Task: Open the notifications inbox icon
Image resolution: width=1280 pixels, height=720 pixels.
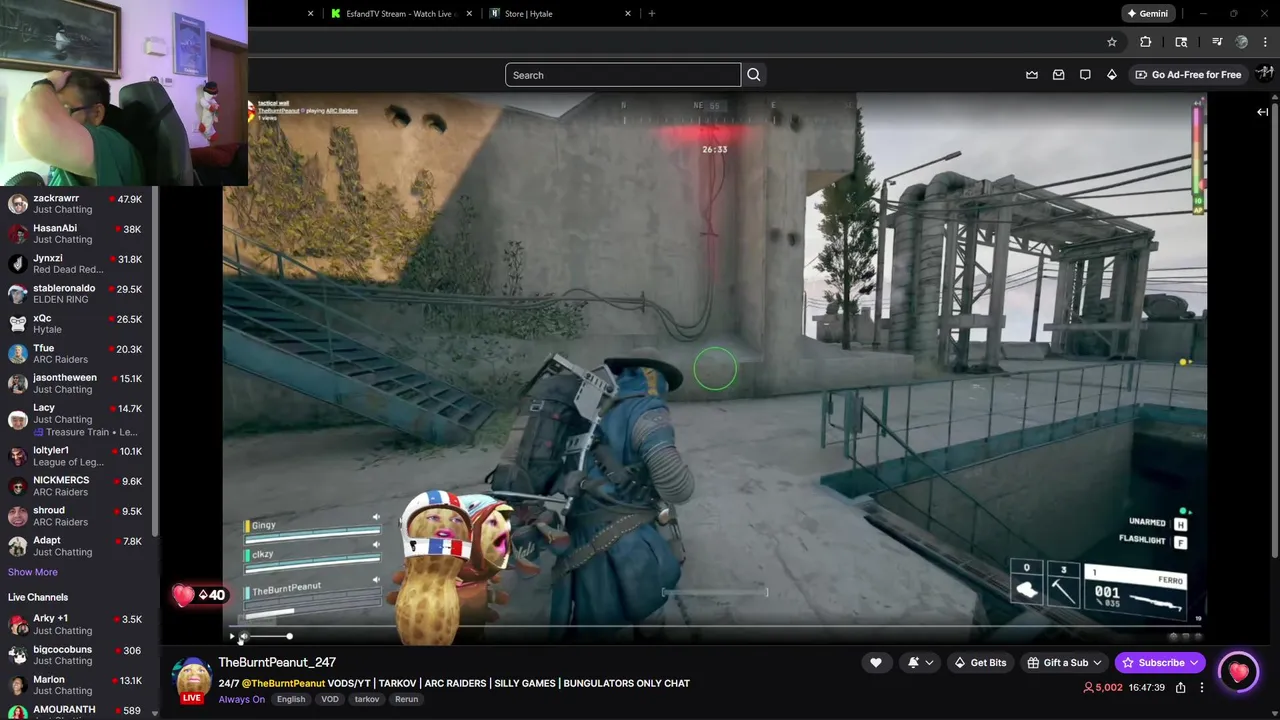Action: point(1058,75)
